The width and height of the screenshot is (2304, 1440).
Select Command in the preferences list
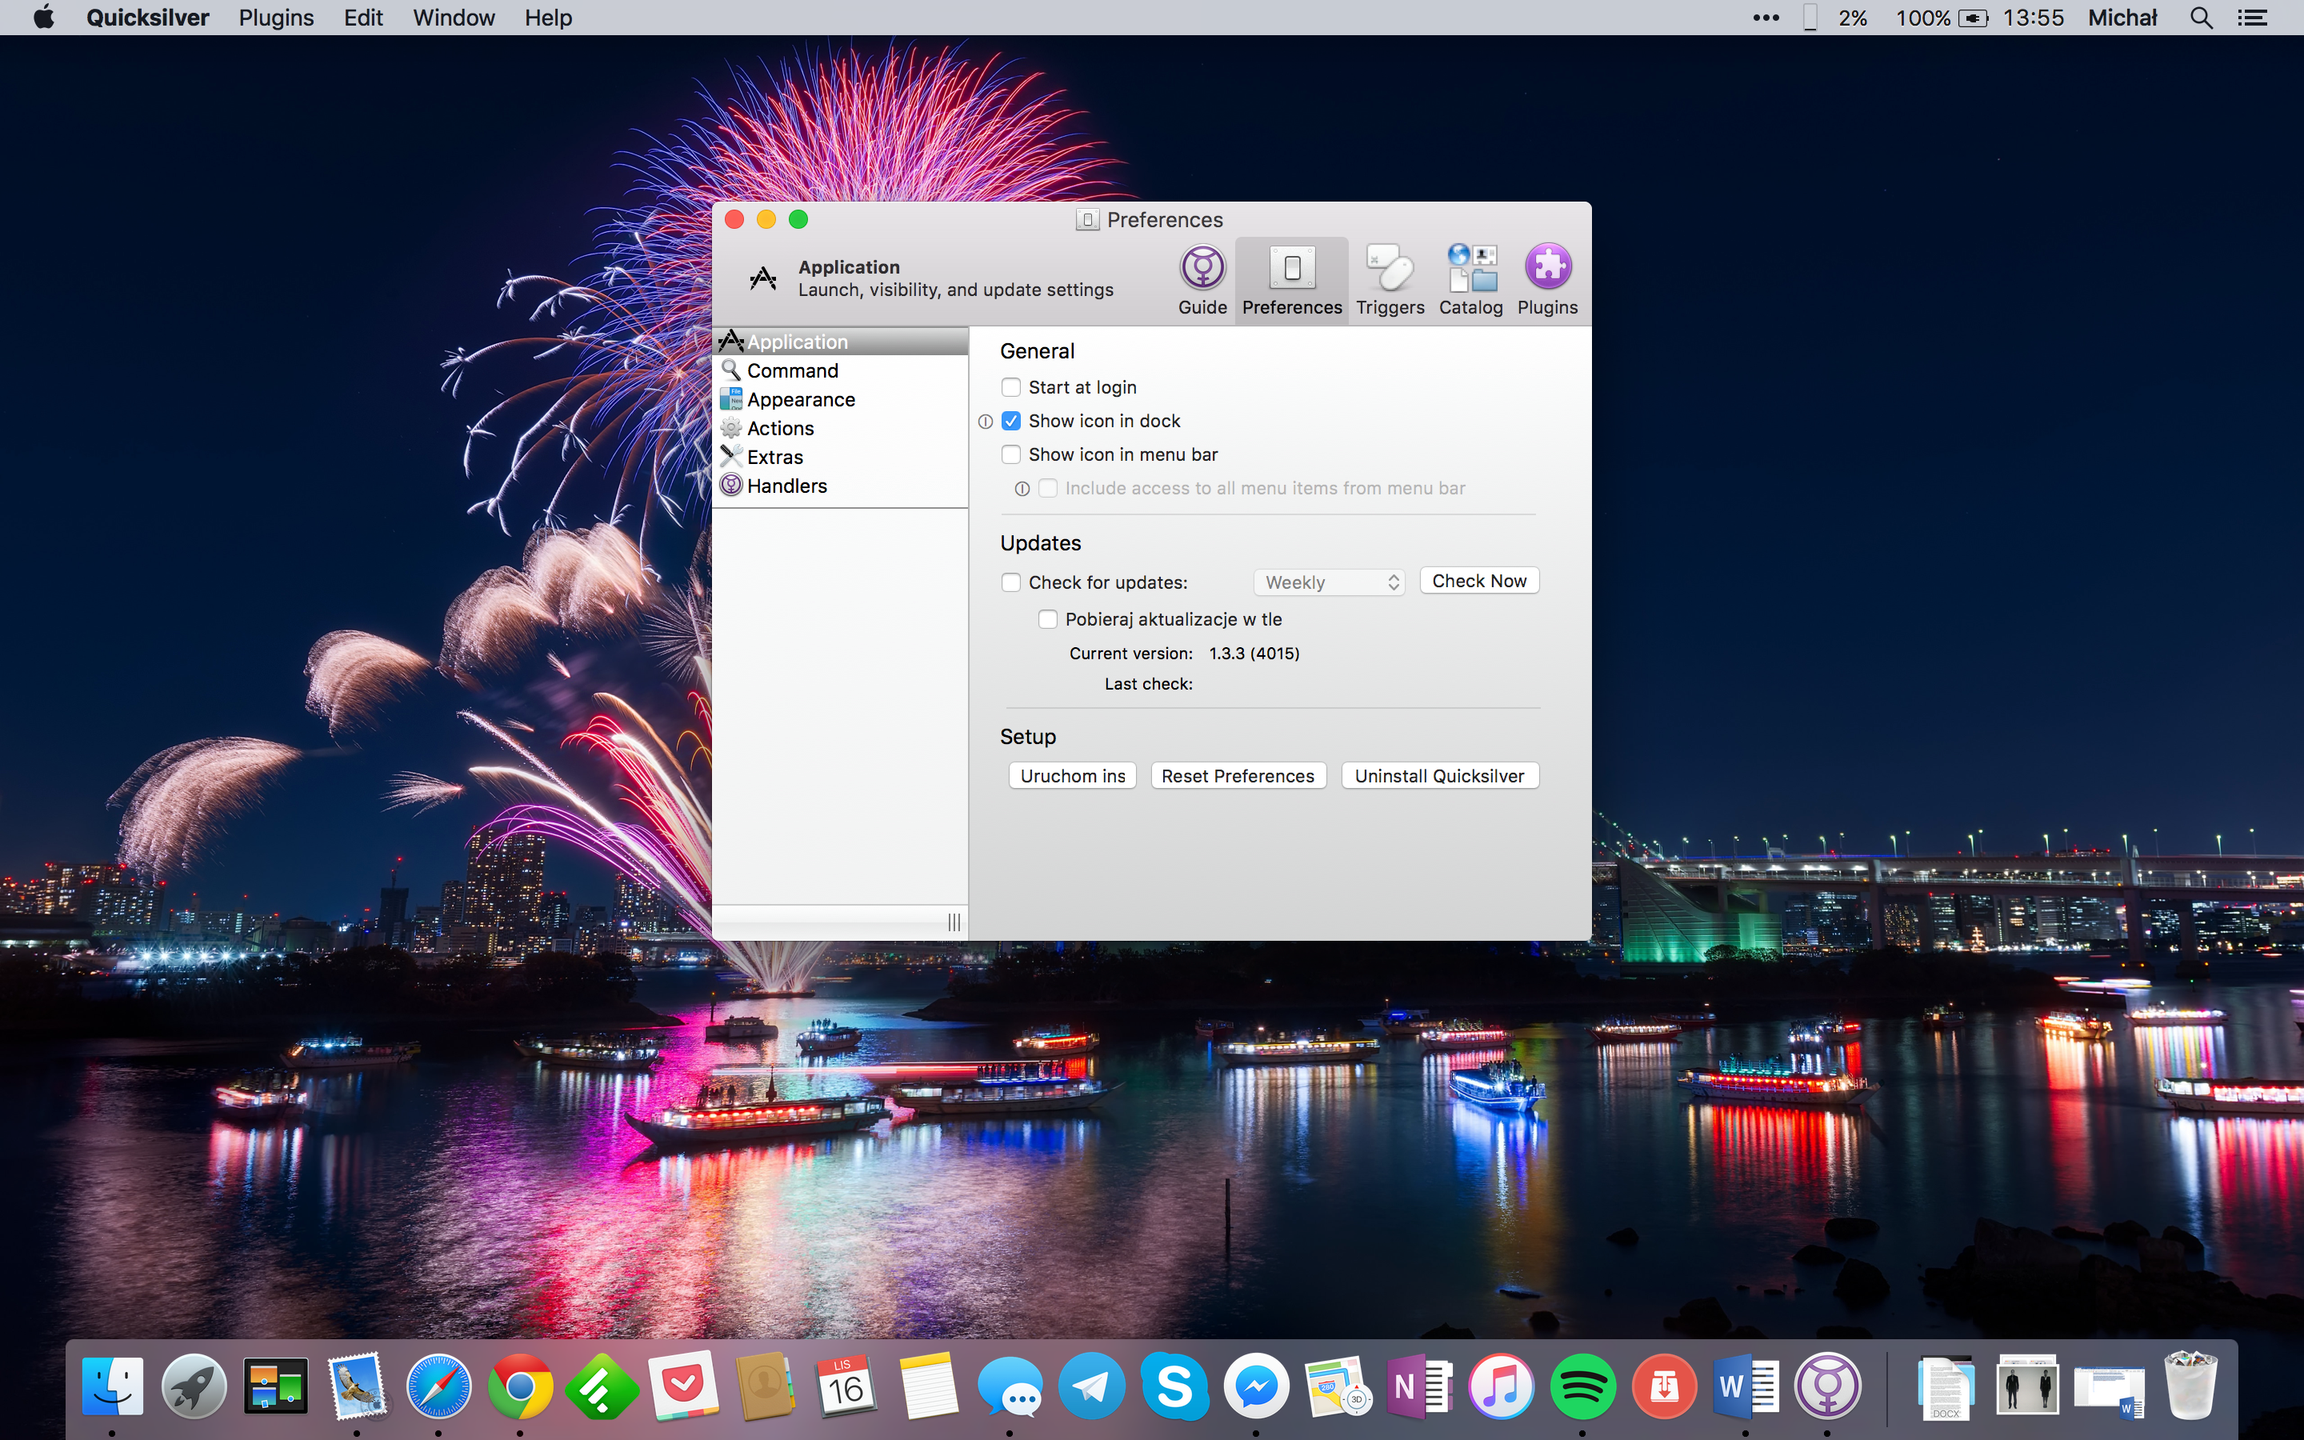[792, 371]
